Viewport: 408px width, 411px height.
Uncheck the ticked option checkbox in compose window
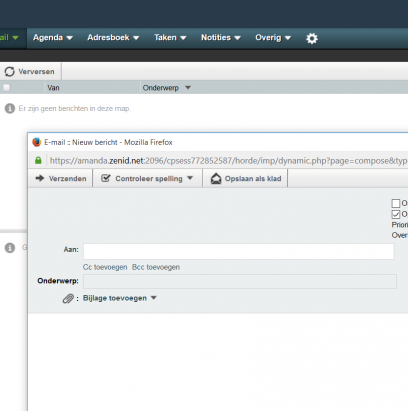click(396, 214)
